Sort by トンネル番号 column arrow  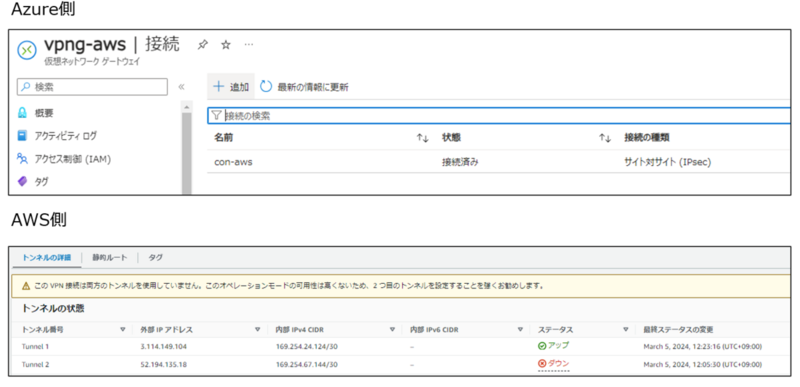click(122, 329)
